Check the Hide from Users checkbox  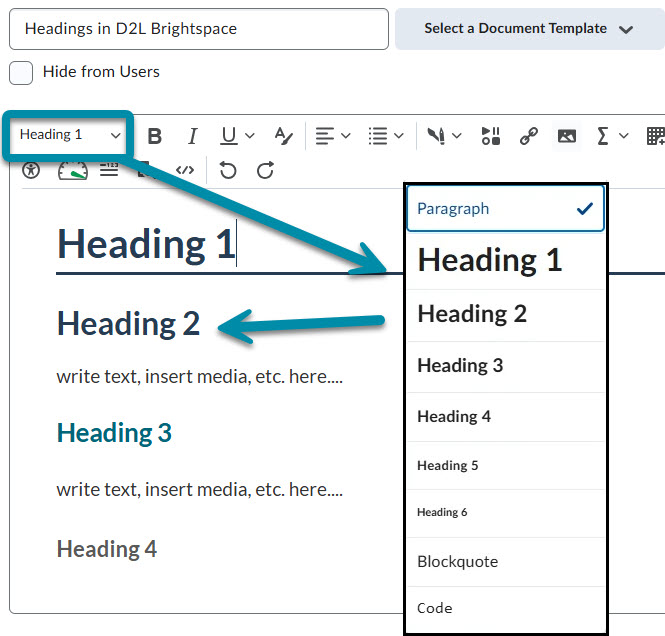click(21, 73)
